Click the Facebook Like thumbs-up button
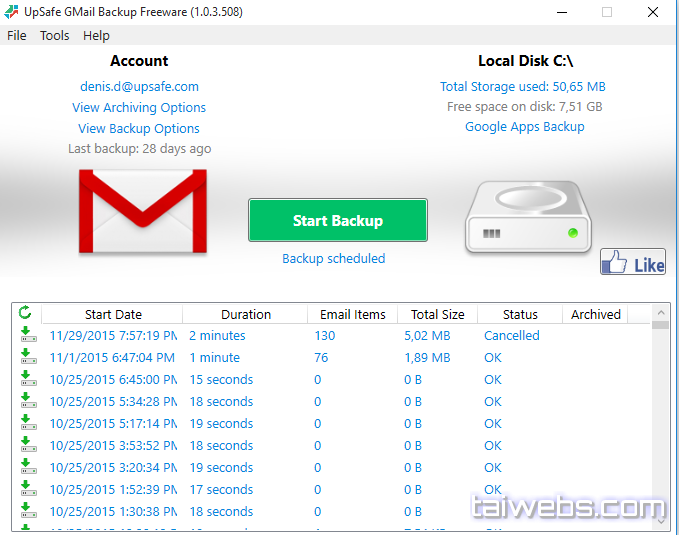 632,263
